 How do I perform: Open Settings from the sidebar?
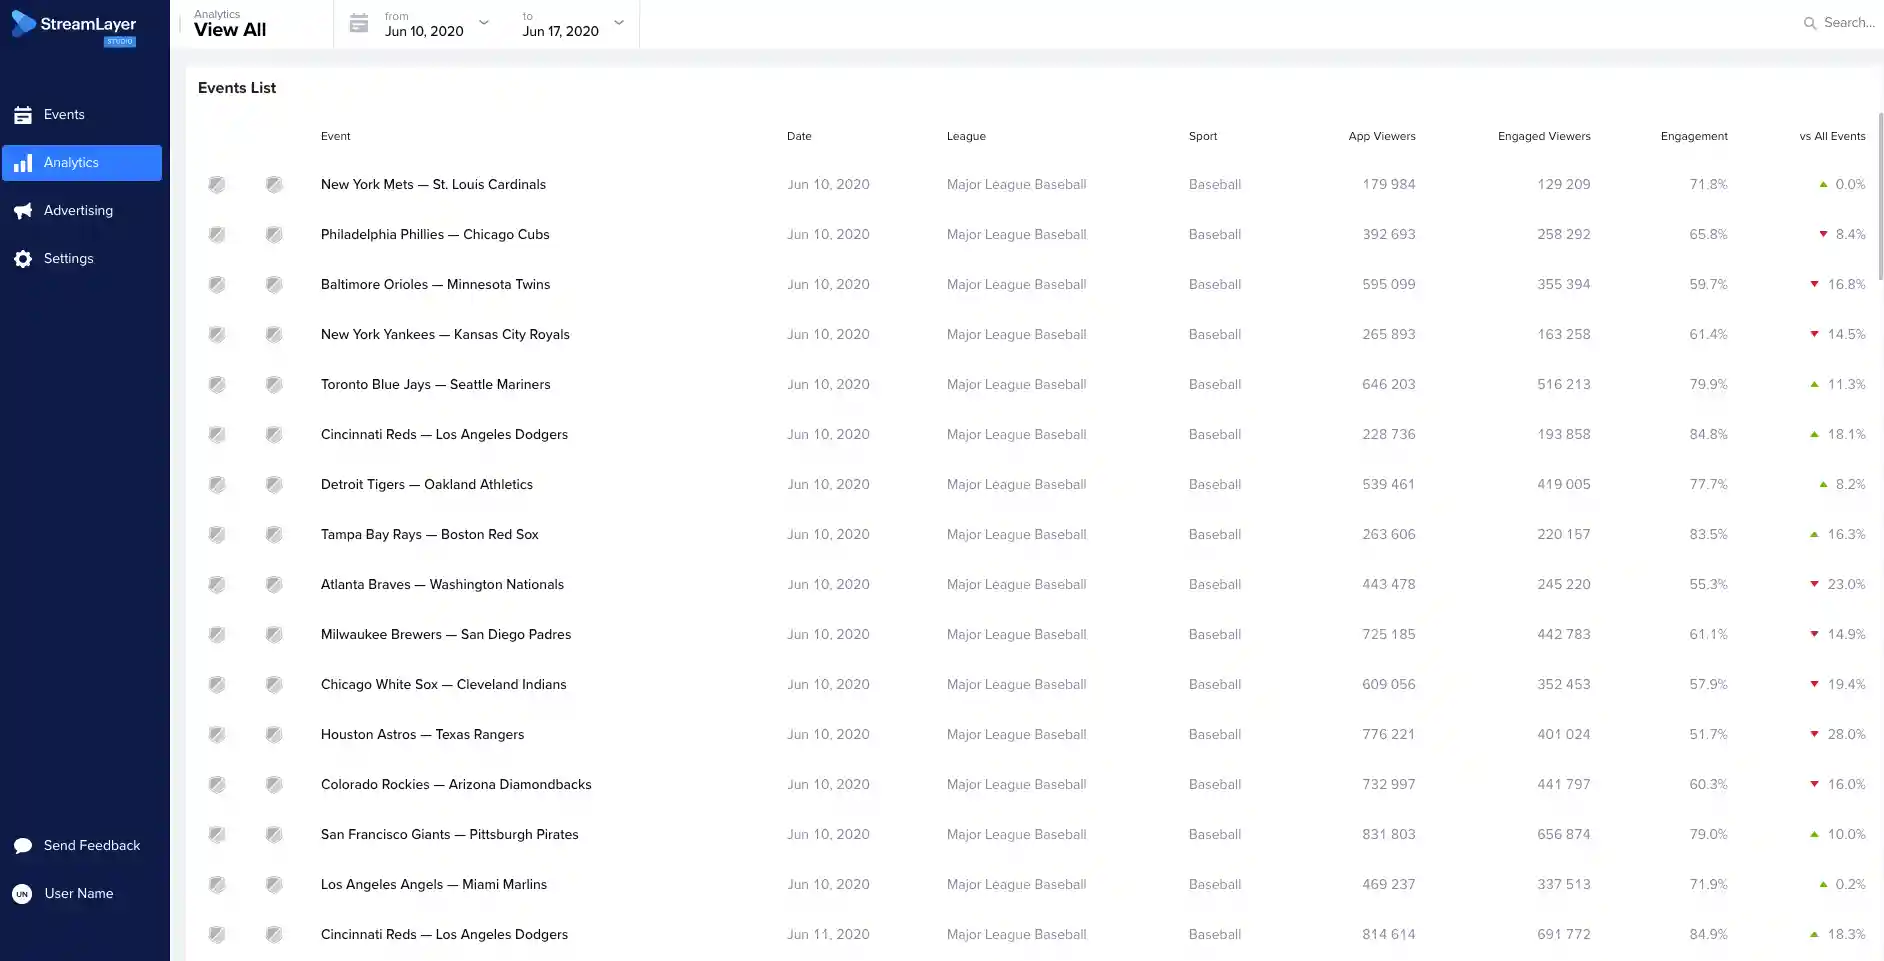[82, 259]
